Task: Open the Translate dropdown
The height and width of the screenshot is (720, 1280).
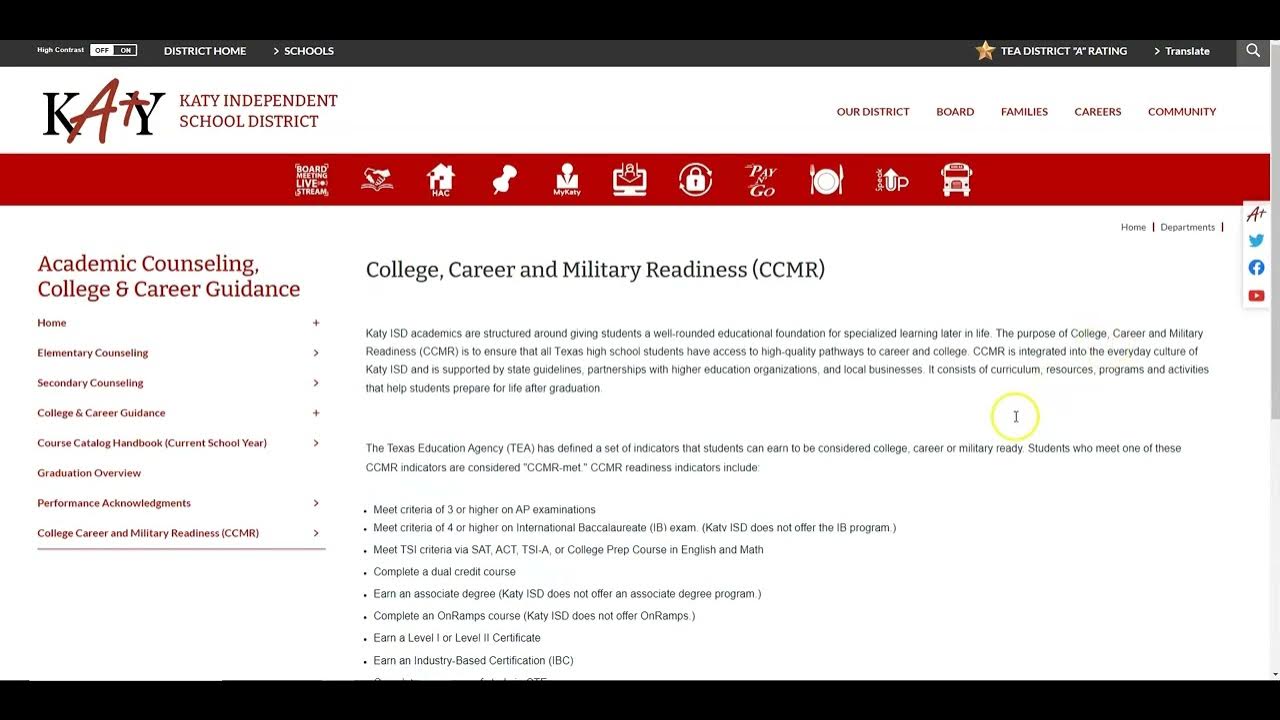Action: [1182, 51]
